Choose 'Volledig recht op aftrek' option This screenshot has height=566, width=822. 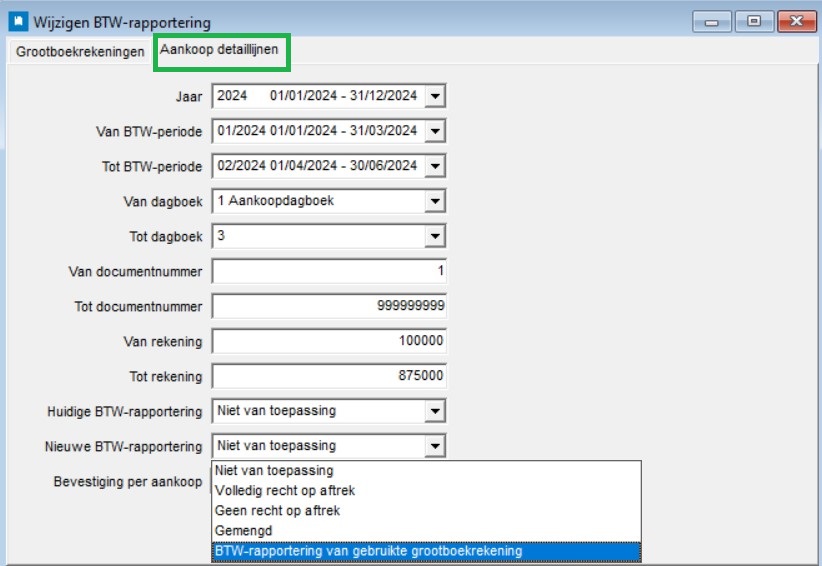(426, 491)
